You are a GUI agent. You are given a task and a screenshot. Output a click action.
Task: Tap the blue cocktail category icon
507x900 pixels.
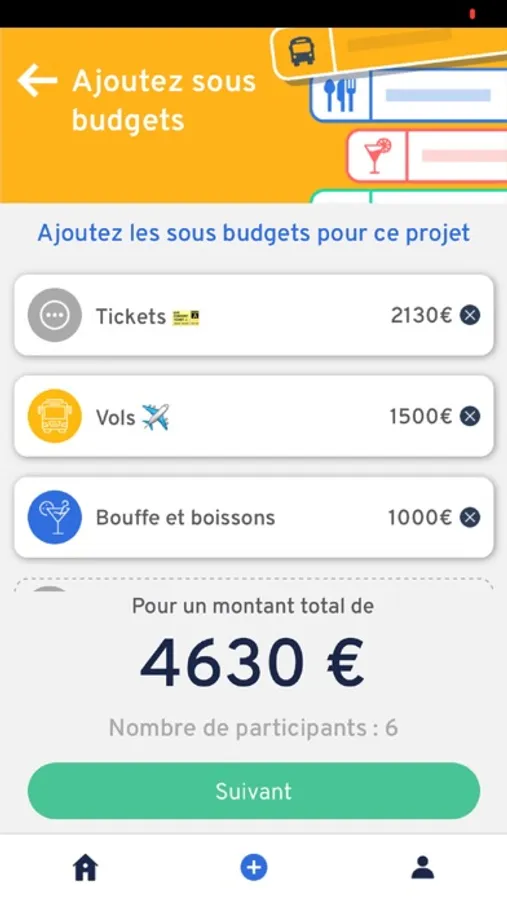(x=55, y=517)
